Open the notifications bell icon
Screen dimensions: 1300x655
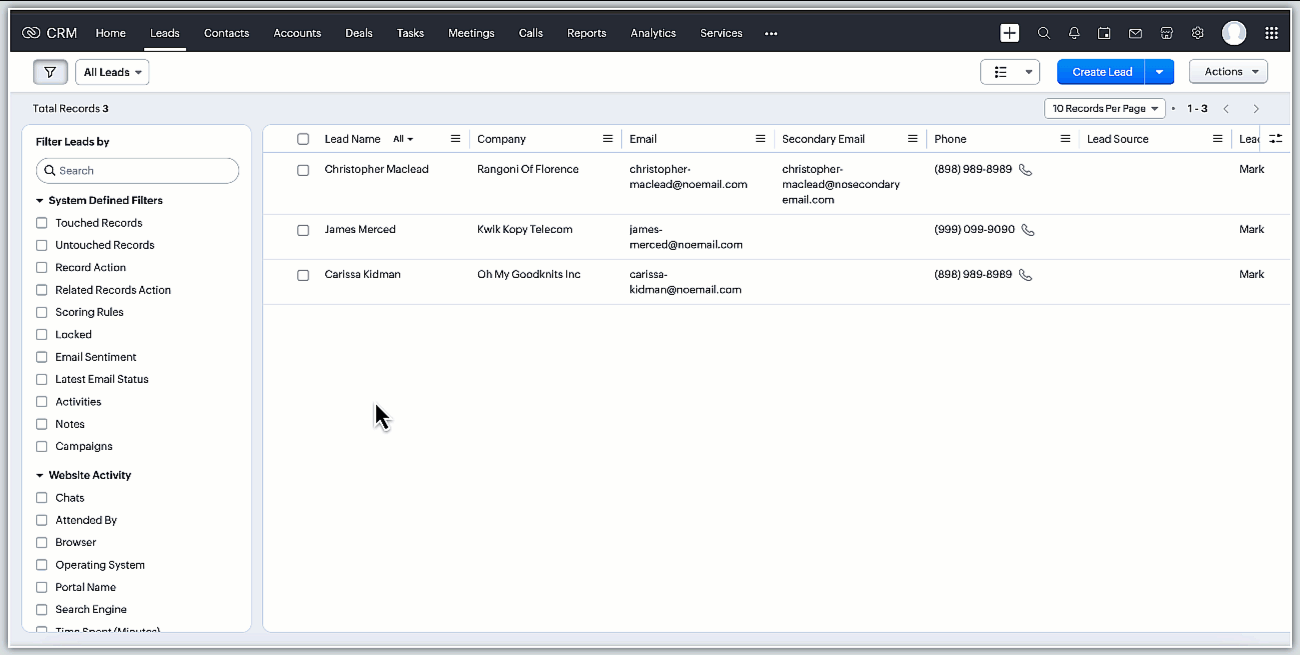(1074, 33)
